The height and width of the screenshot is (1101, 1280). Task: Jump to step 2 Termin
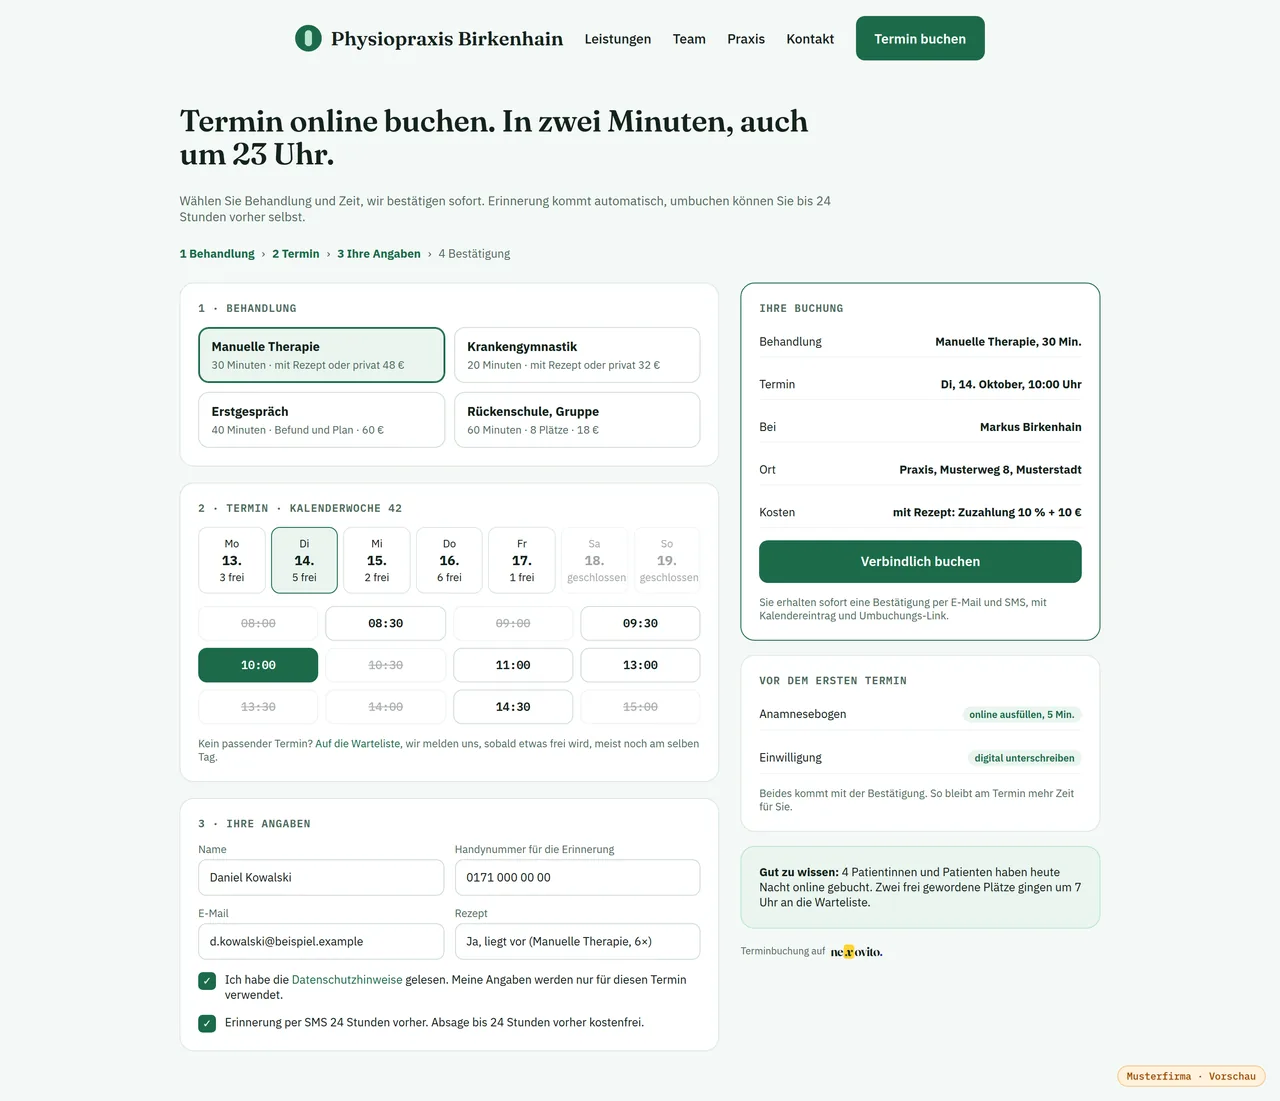pos(296,254)
